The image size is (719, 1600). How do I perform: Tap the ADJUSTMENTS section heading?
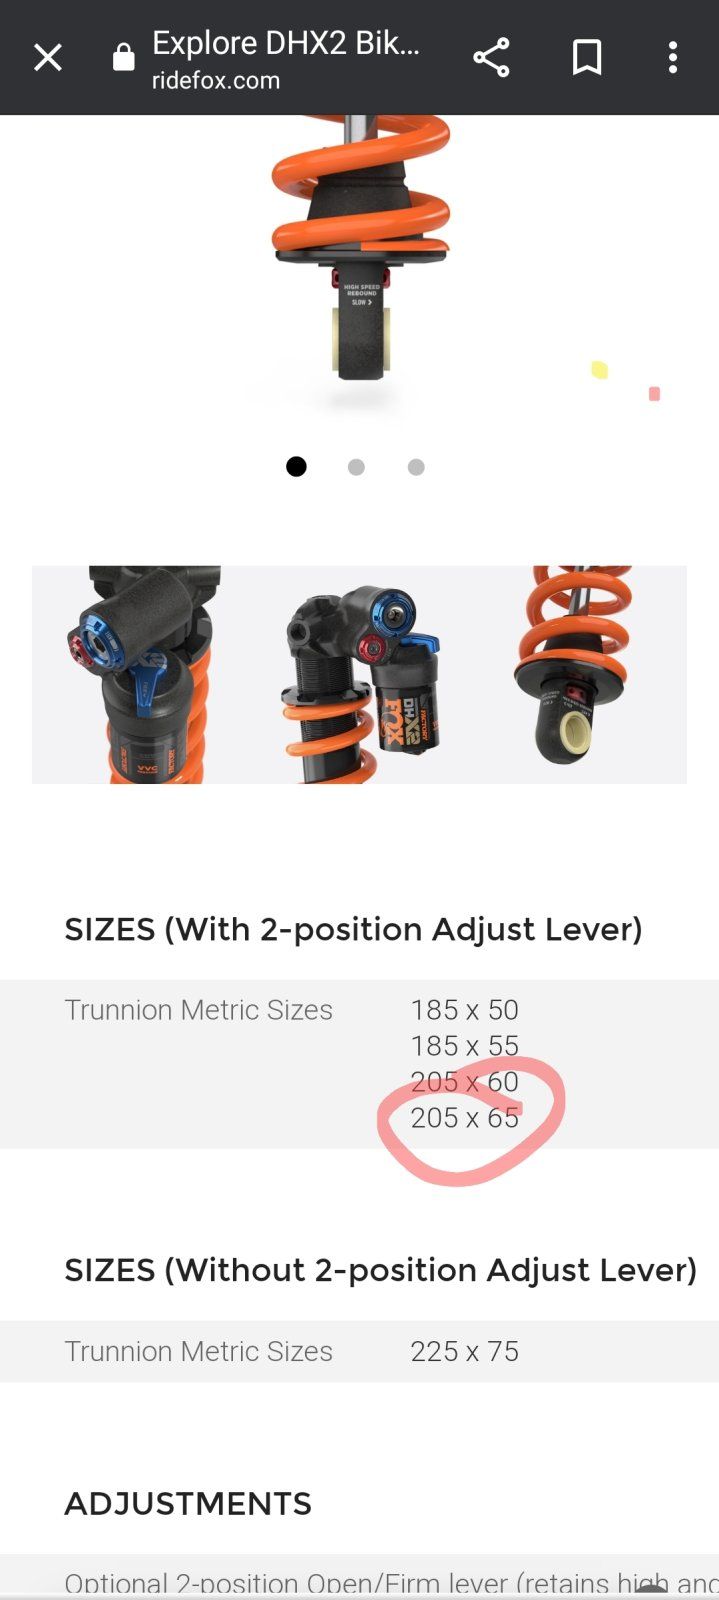(x=188, y=1504)
